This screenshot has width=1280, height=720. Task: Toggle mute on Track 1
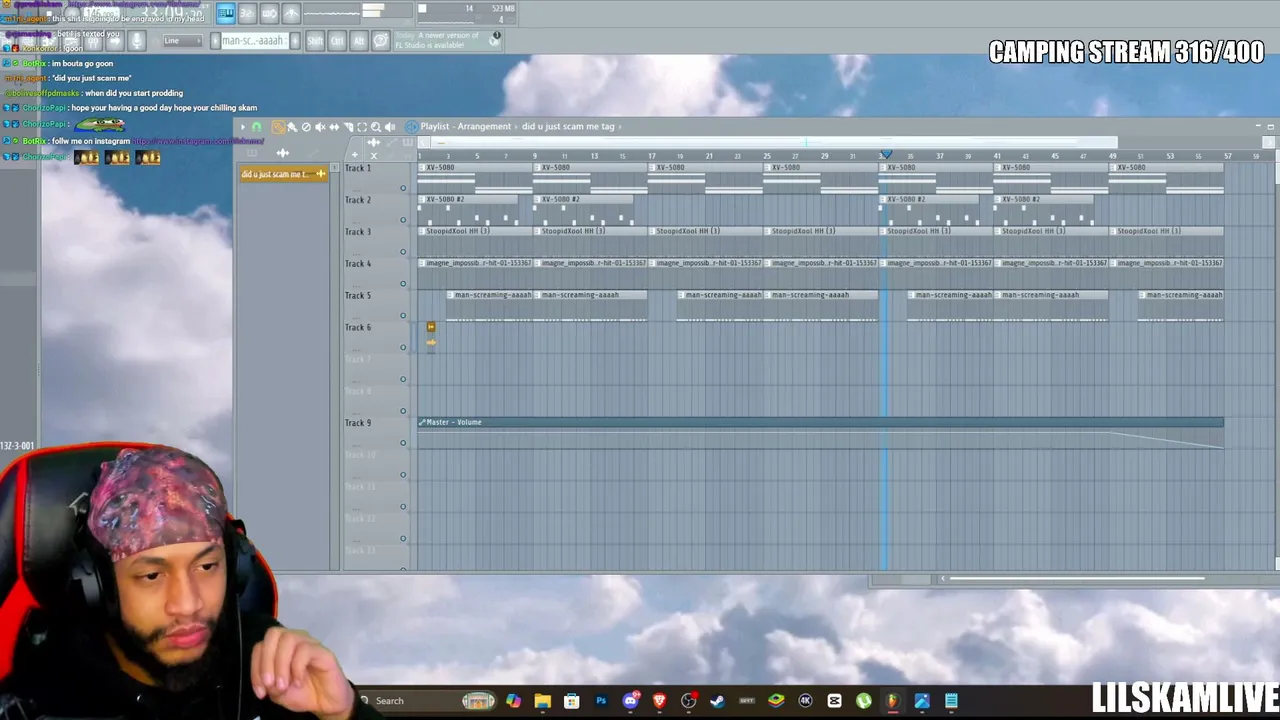[x=403, y=188]
